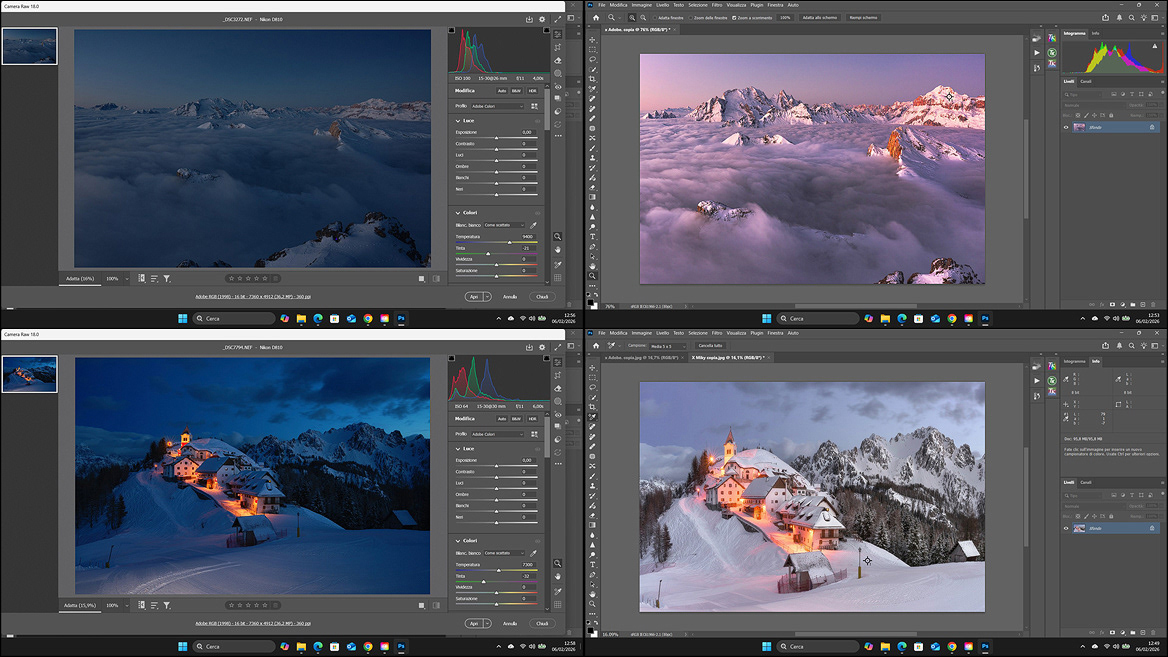
Task: Select the Move tool in Photoshop toolbar
Action: click(x=592, y=40)
